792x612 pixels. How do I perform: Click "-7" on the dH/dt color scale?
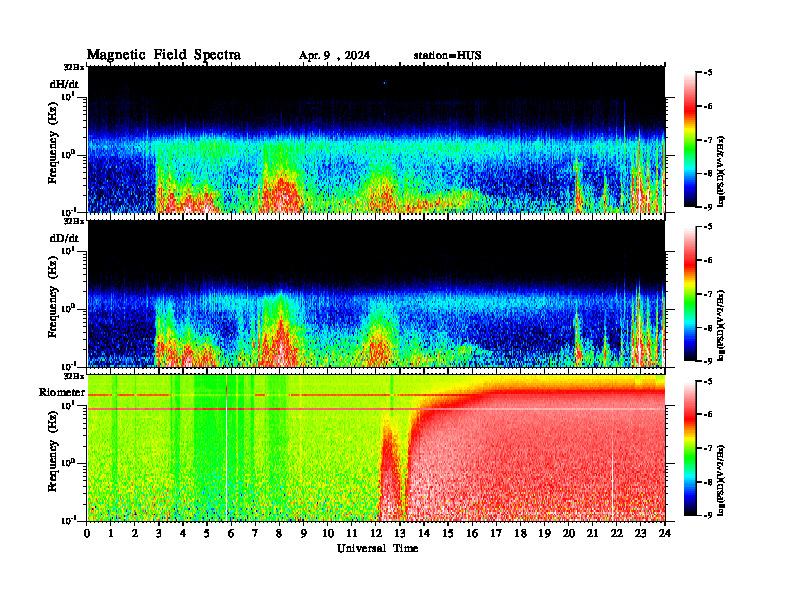(708, 140)
